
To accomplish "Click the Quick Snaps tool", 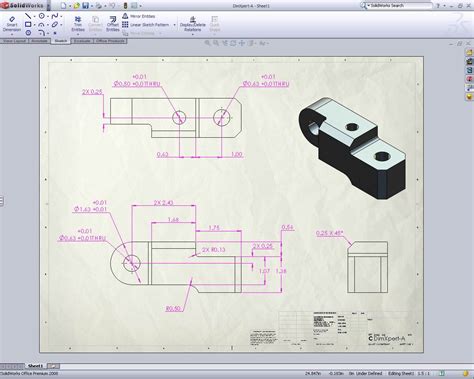I will pyautogui.click(x=215, y=24).
